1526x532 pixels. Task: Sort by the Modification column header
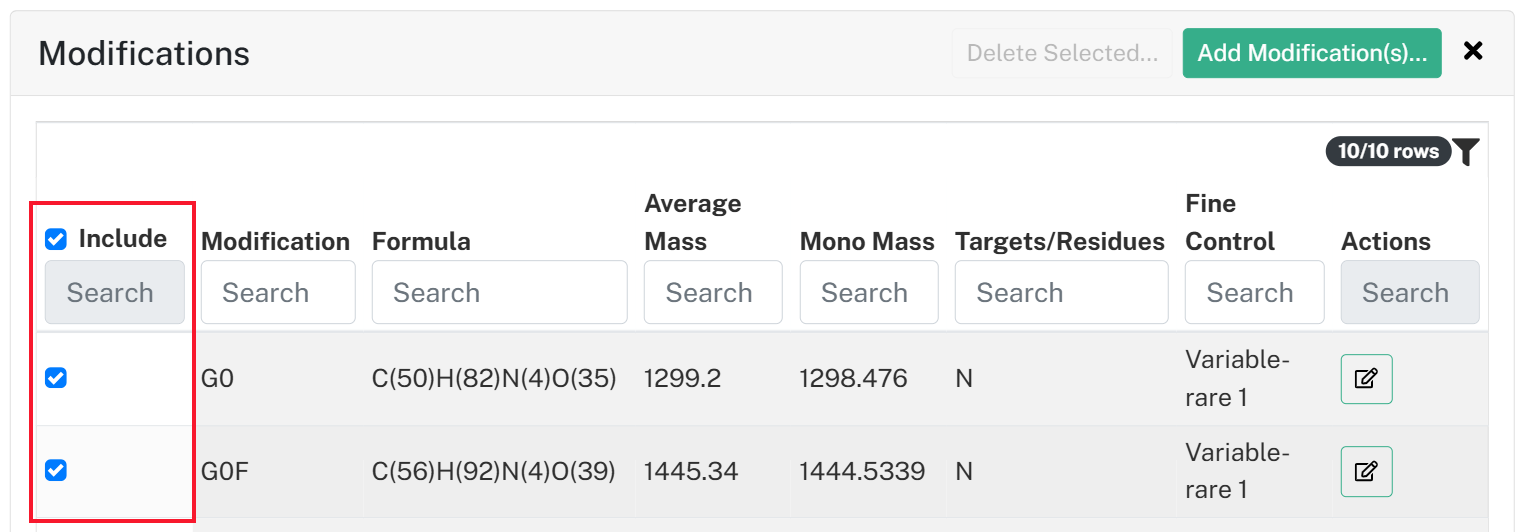(276, 242)
